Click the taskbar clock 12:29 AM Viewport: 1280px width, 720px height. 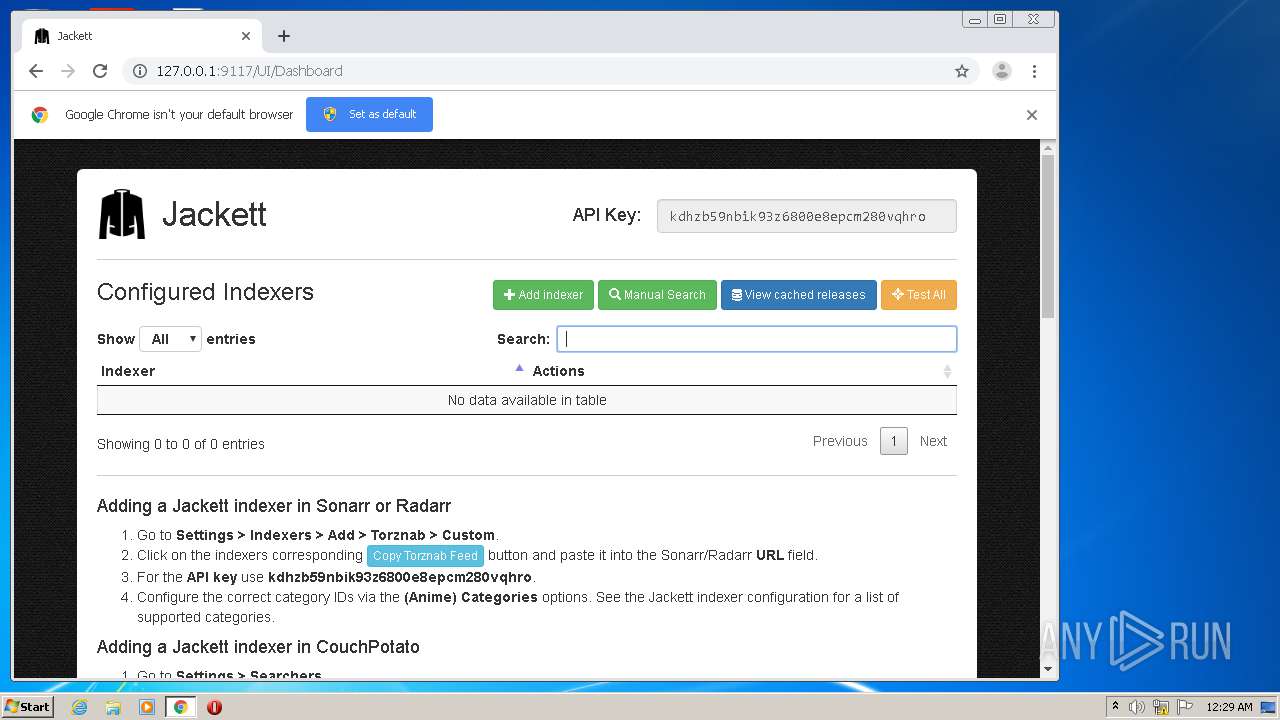pos(1229,707)
